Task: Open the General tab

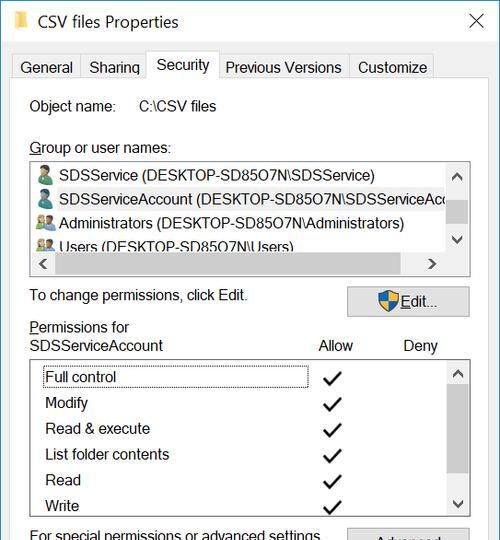Action: pyautogui.click(x=46, y=67)
